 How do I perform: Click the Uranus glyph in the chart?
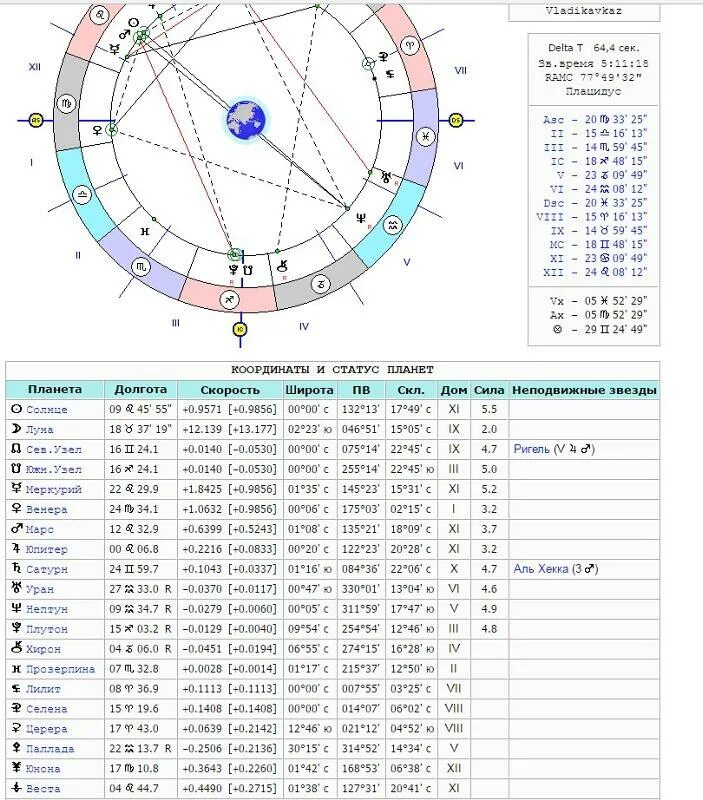(386, 177)
